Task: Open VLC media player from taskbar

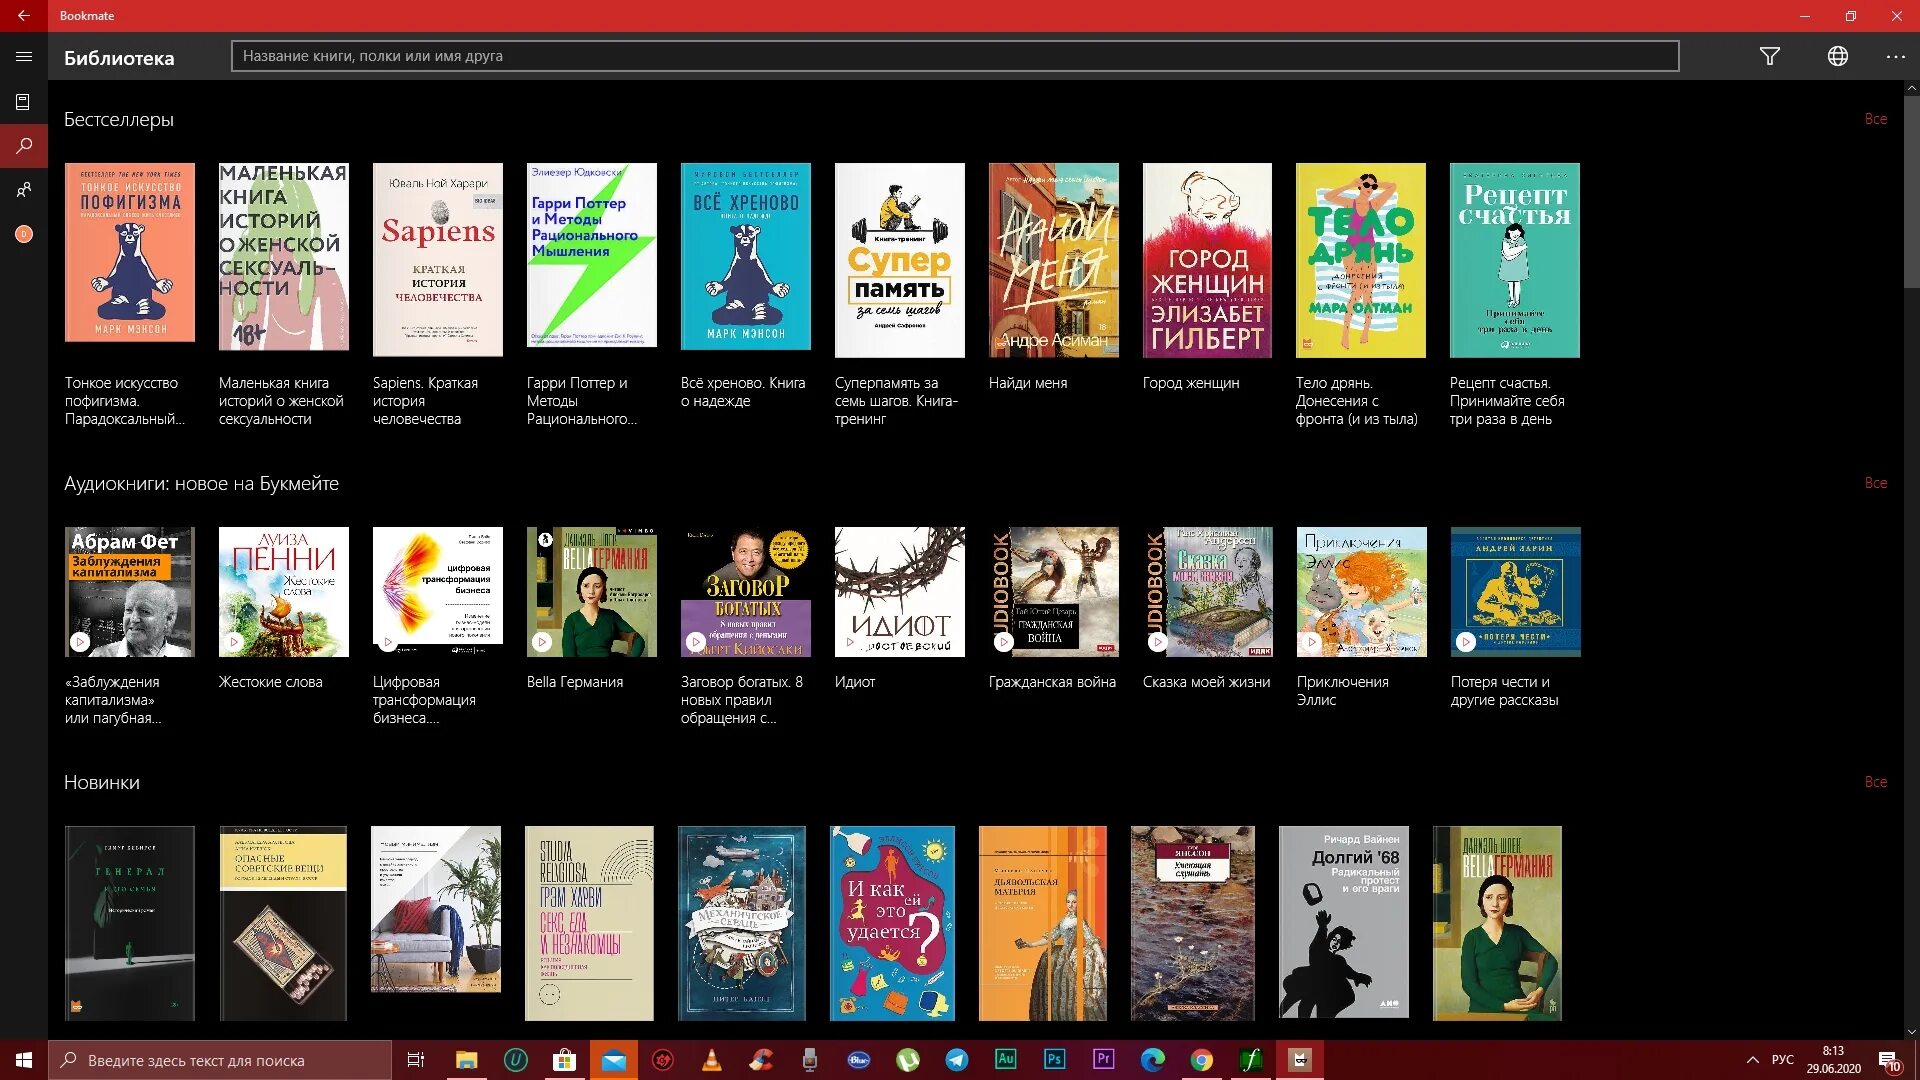Action: point(712,1060)
